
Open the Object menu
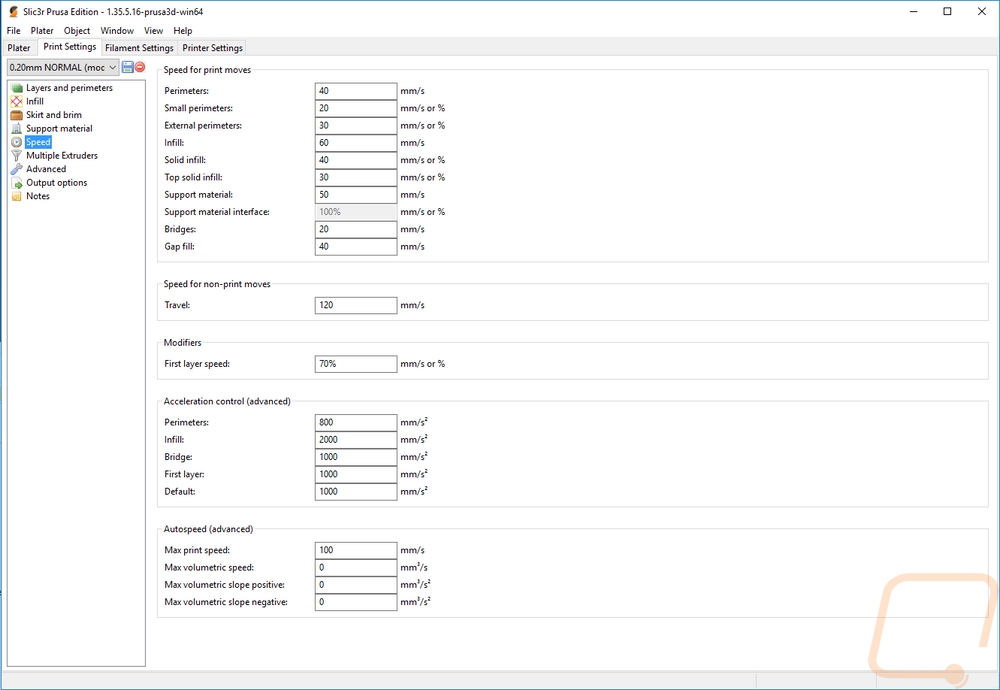click(77, 31)
